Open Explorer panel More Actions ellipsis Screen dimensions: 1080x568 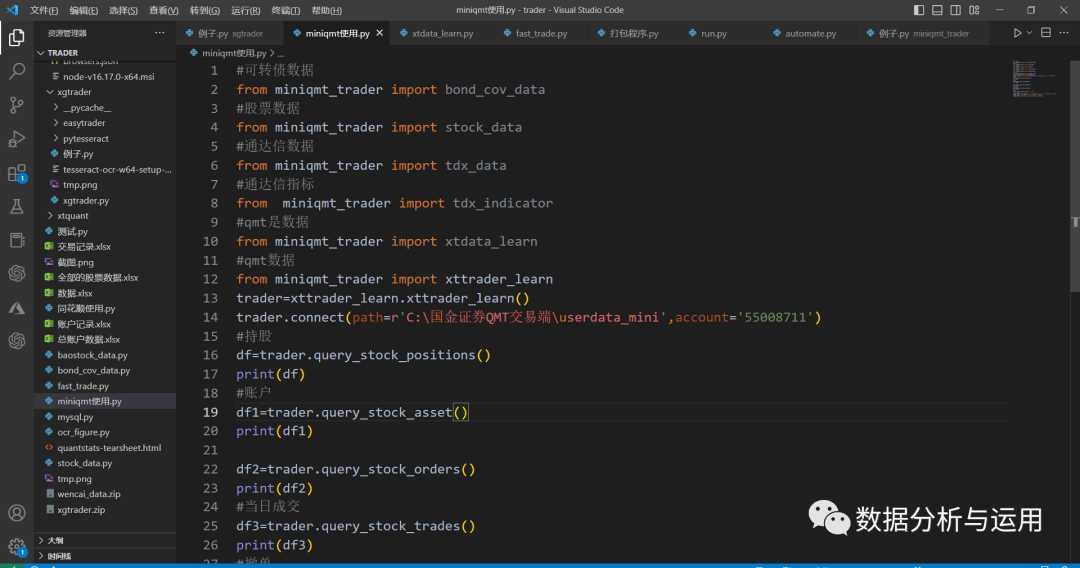coord(160,33)
